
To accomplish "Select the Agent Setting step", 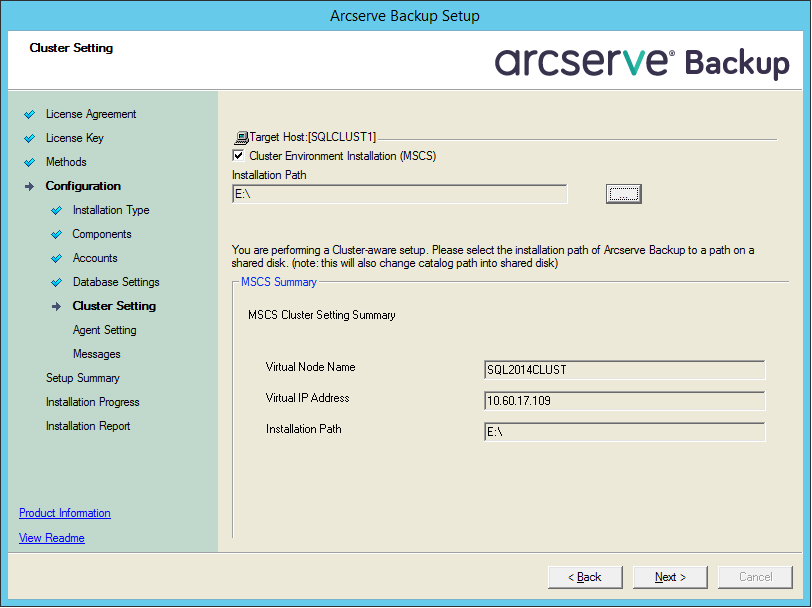I will click(x=104, y=330).
